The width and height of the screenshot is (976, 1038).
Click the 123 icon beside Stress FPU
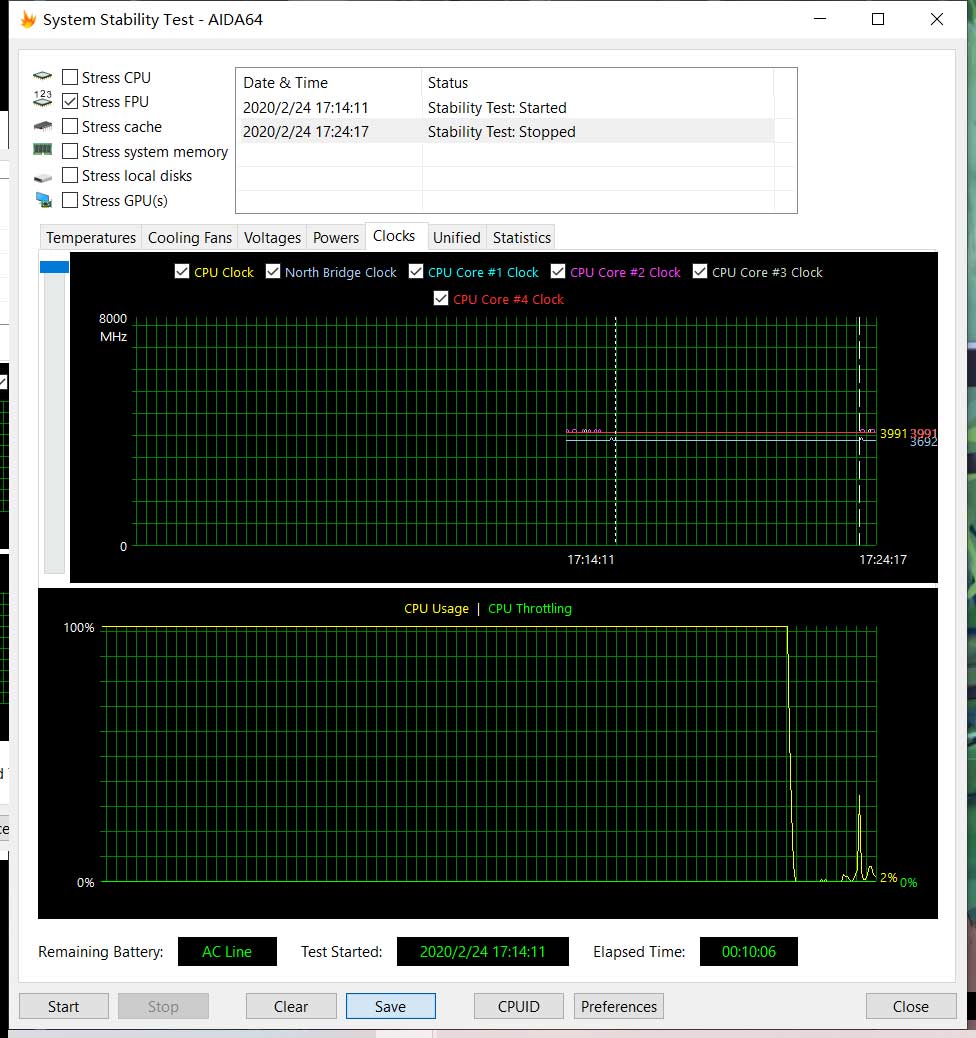(42, 99)
